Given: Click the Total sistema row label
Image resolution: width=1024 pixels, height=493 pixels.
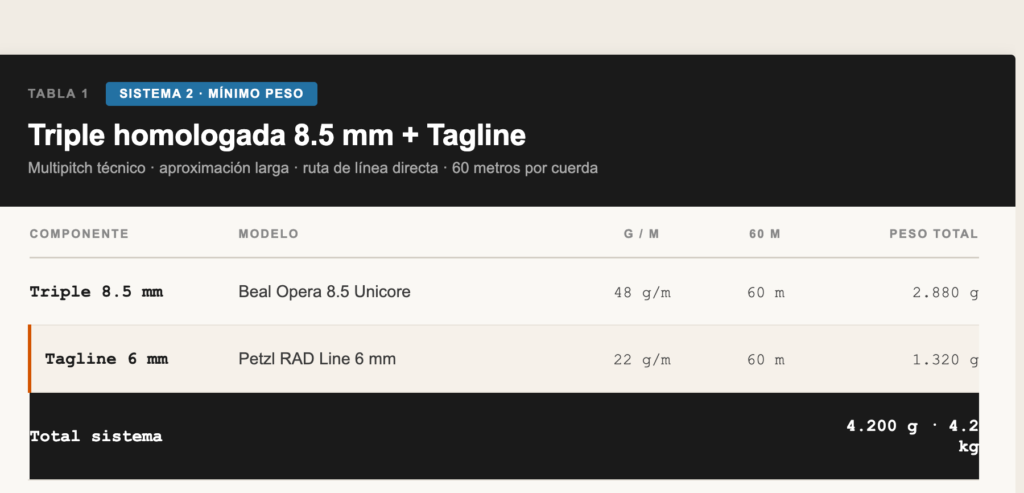Looking at the screenshot, I should 96,436.
